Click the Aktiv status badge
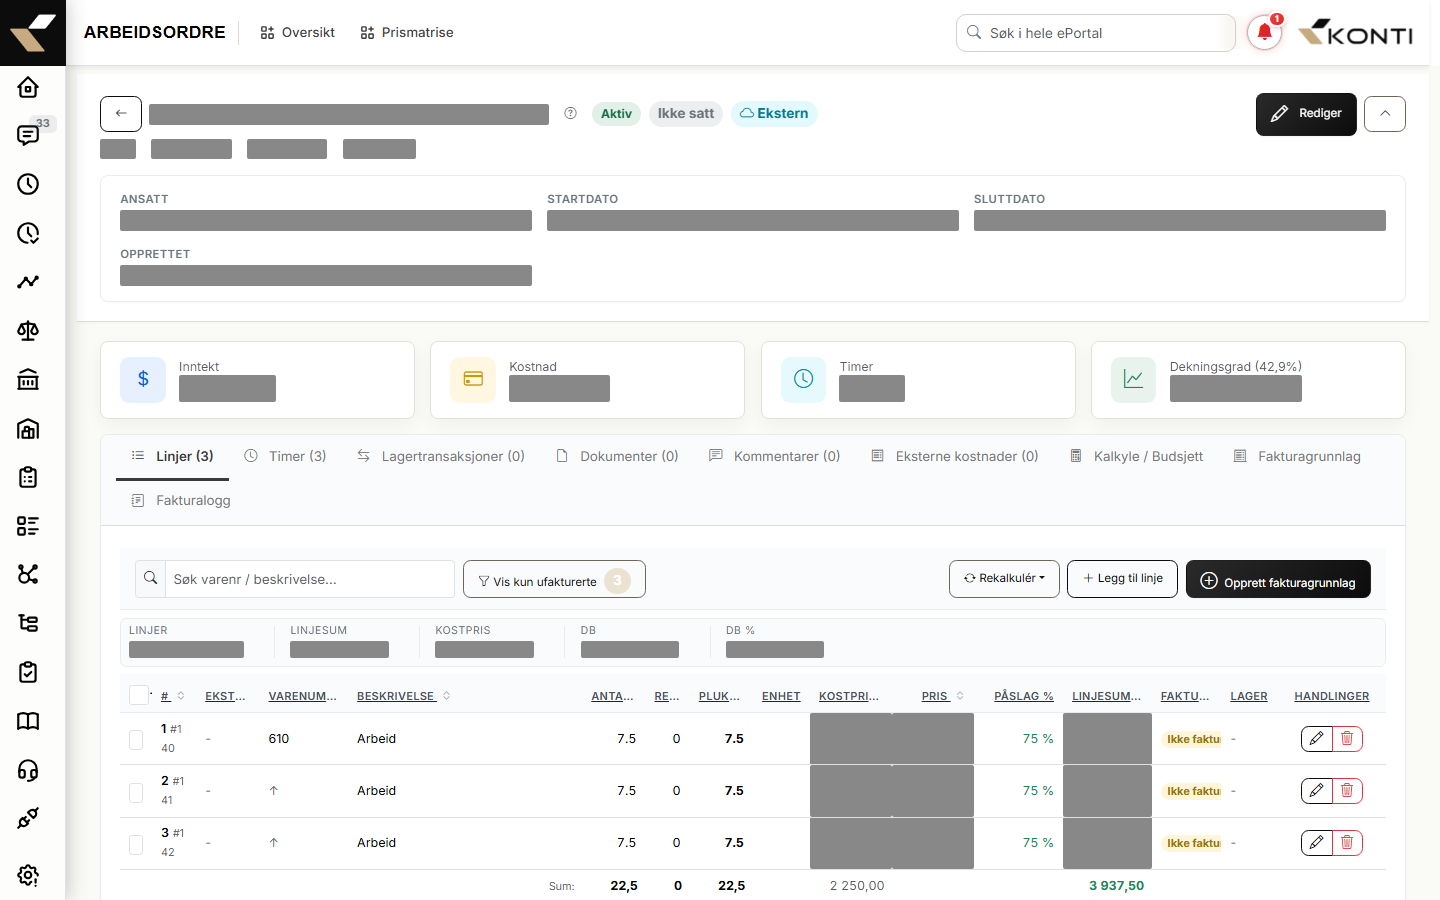The height and width of the screenshot is (900, 1440). pyautogui.click(x=616, y=114)
